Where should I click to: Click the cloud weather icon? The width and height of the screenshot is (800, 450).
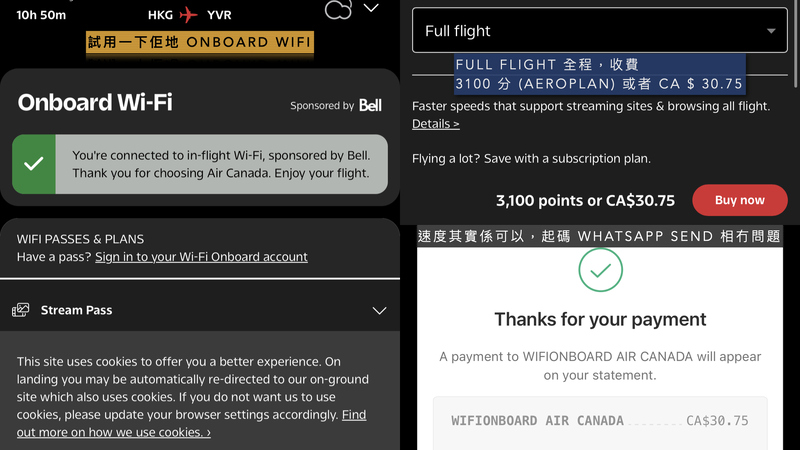[x=339, y=9]
